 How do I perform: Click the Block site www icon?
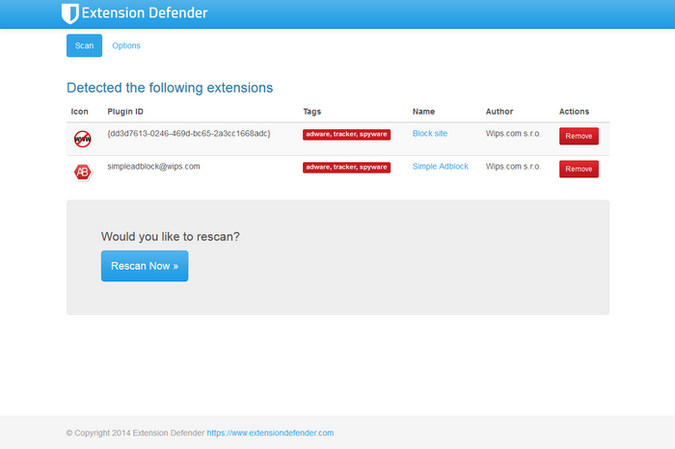click(82, 139)
